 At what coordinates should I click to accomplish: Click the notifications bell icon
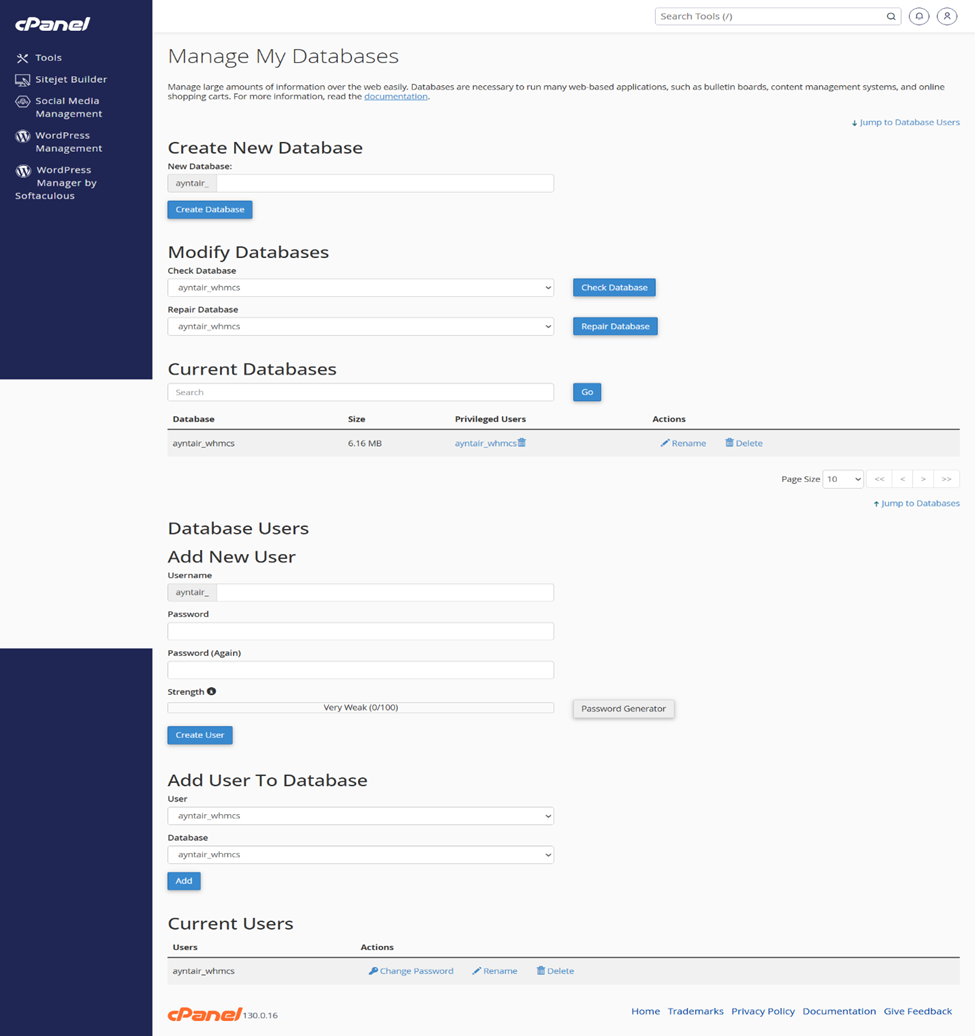tap(918, 16)
